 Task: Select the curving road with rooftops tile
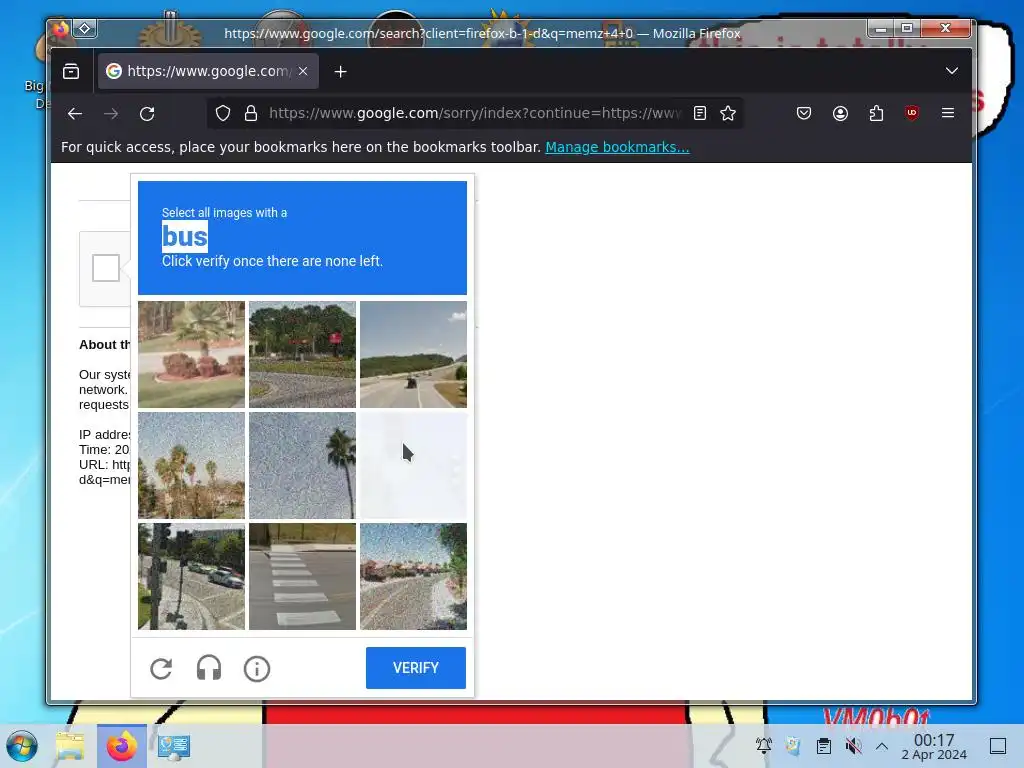click(413, 576)
